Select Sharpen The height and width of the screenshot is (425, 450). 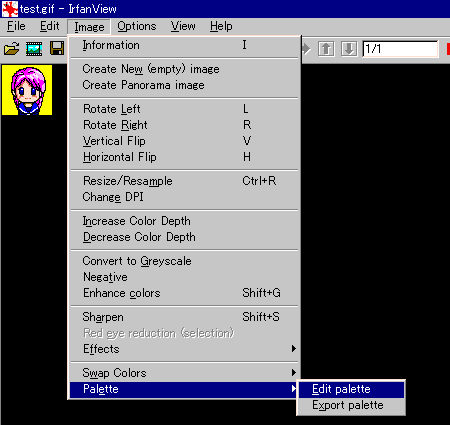[184, 317]
